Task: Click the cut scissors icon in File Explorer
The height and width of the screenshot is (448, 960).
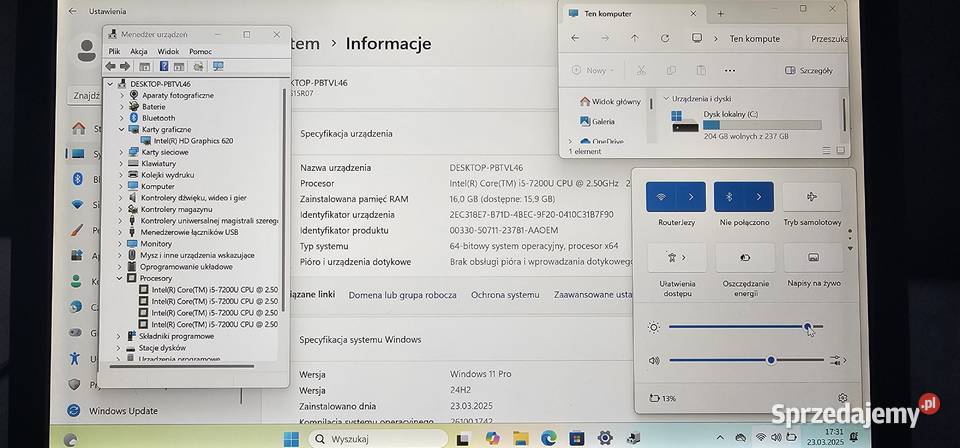Action: (641, 70)
